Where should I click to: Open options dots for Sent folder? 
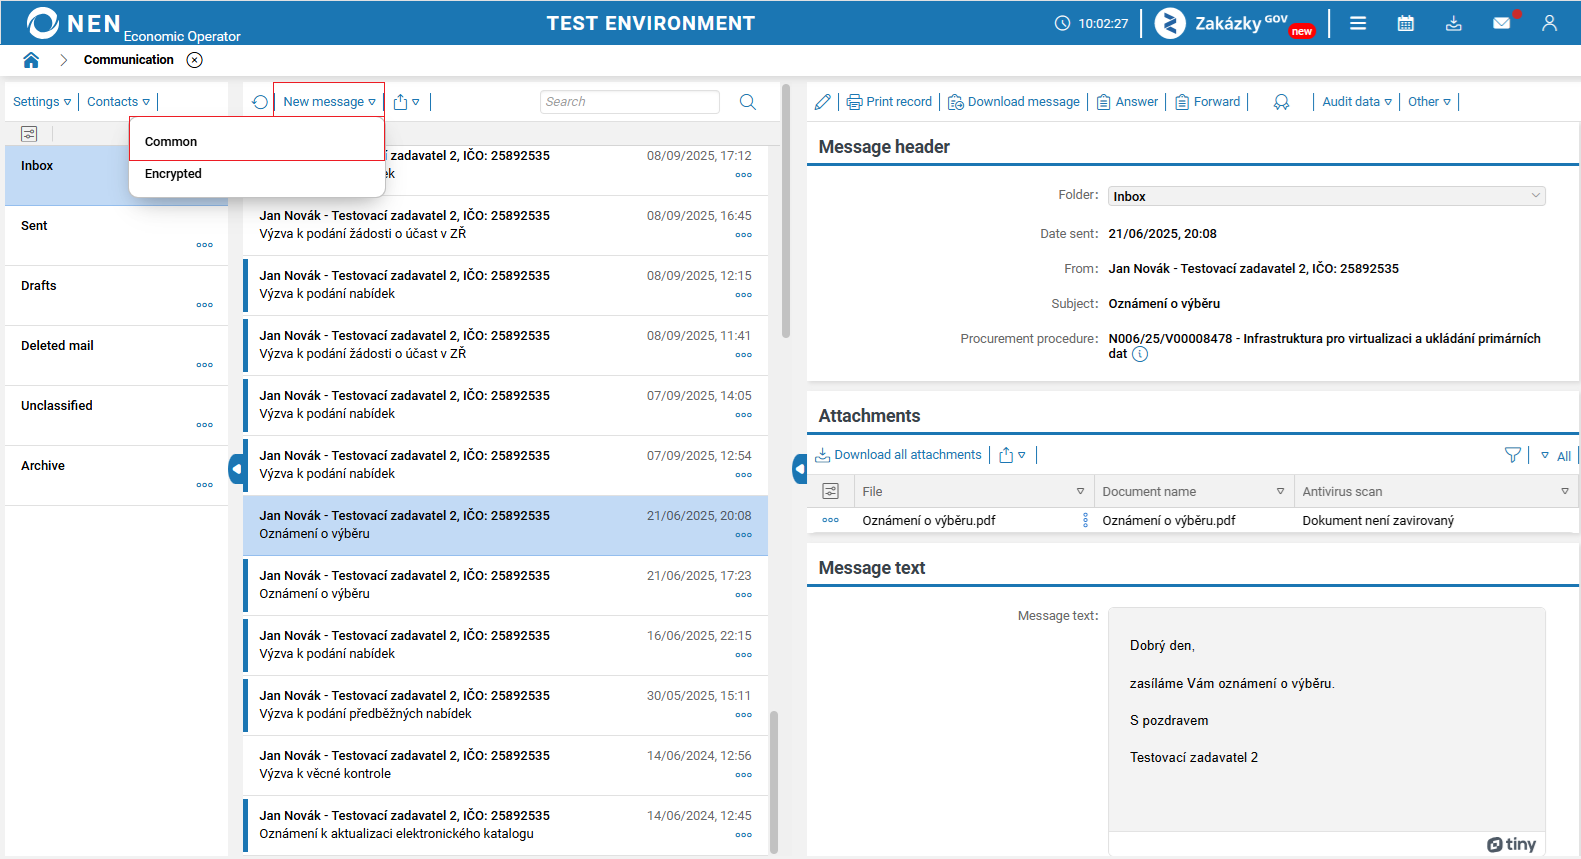pyautogui.click(x=205, y=245)
